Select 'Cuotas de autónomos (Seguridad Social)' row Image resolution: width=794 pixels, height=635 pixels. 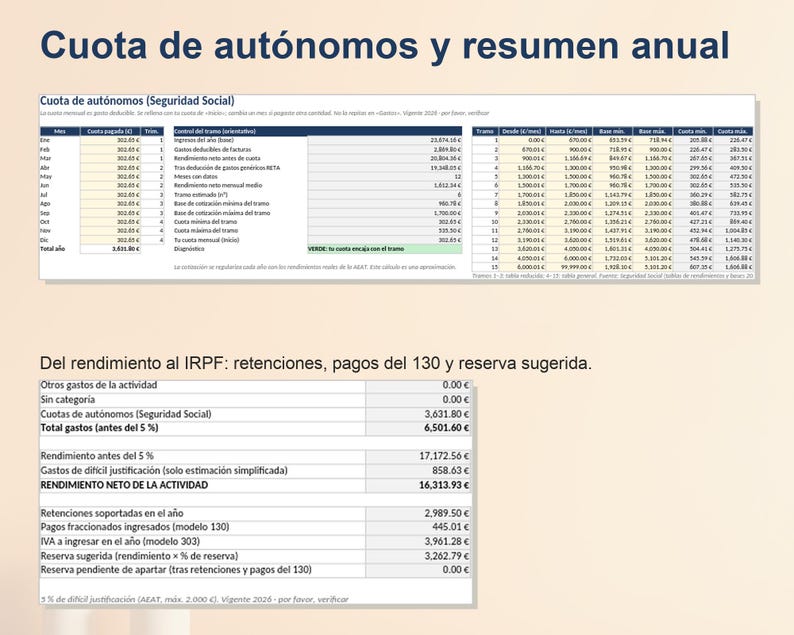pyautogui.click(x=255, y=414)
